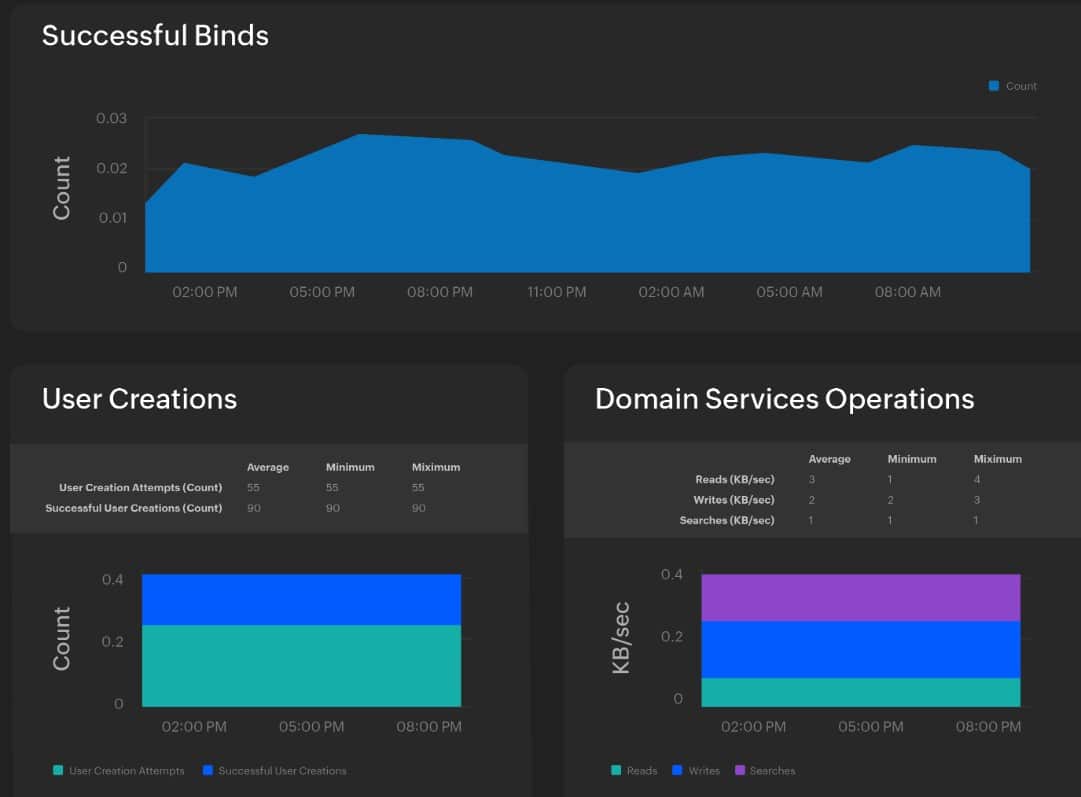Click the Miximum header in Domain Services table
The image size is (1081, 797).
(998, 459)
